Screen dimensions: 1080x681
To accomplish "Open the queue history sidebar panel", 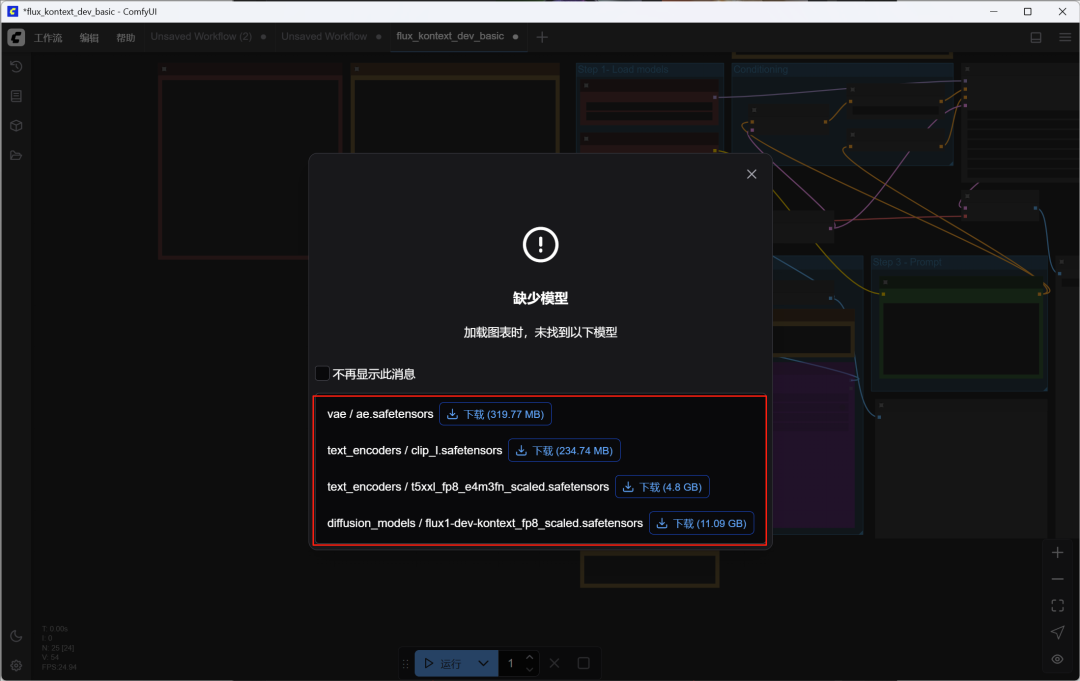I will click(16, 67).
